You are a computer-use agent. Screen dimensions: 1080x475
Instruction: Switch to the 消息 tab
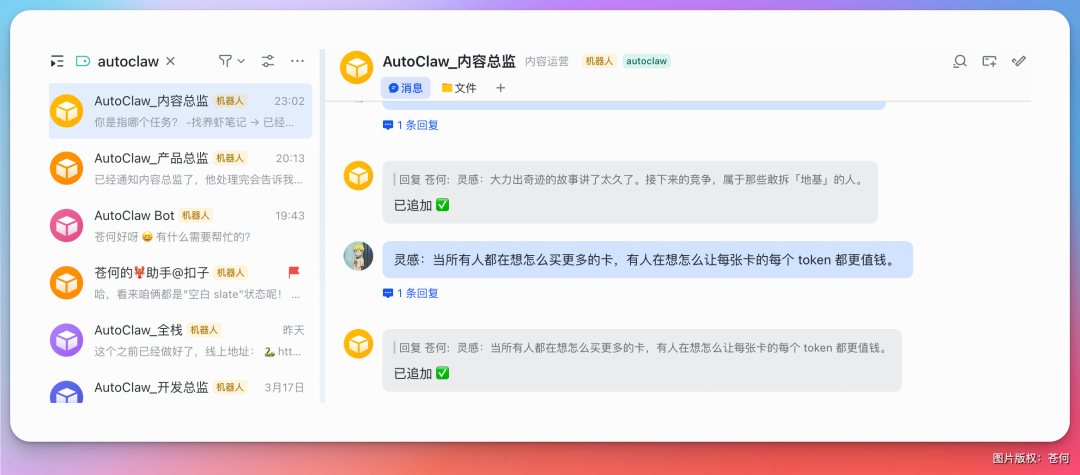[406, 87]
